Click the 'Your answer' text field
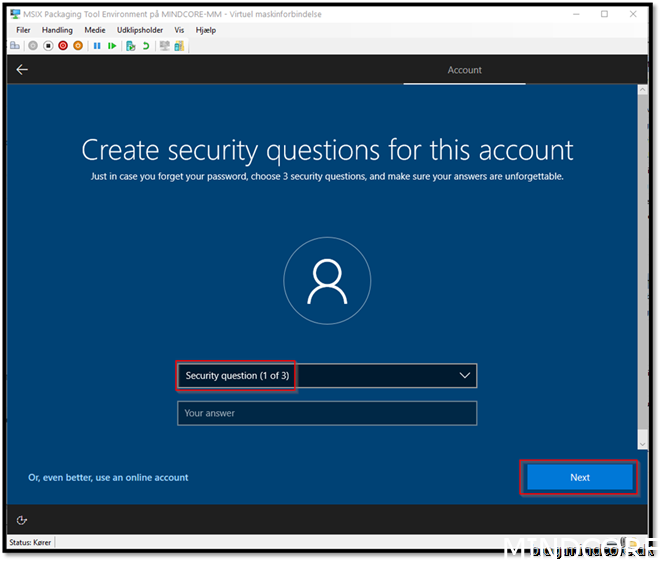This screenshot has height=561, width=661. [326, 413]
